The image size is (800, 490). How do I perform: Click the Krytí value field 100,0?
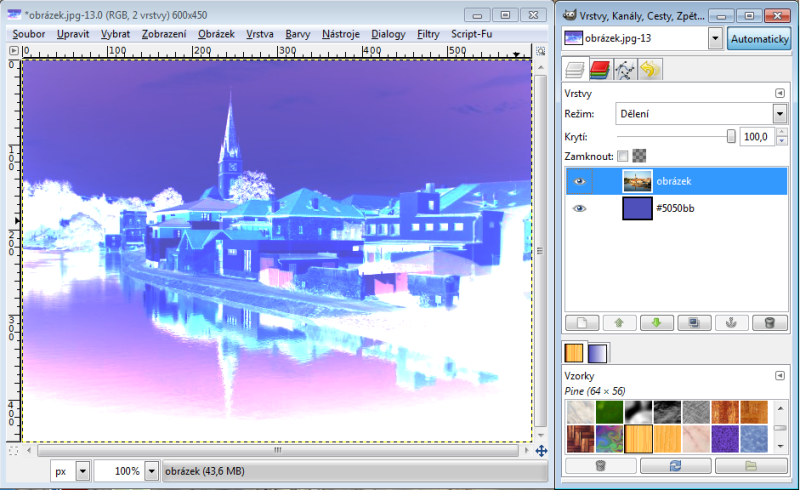point(757,136)
